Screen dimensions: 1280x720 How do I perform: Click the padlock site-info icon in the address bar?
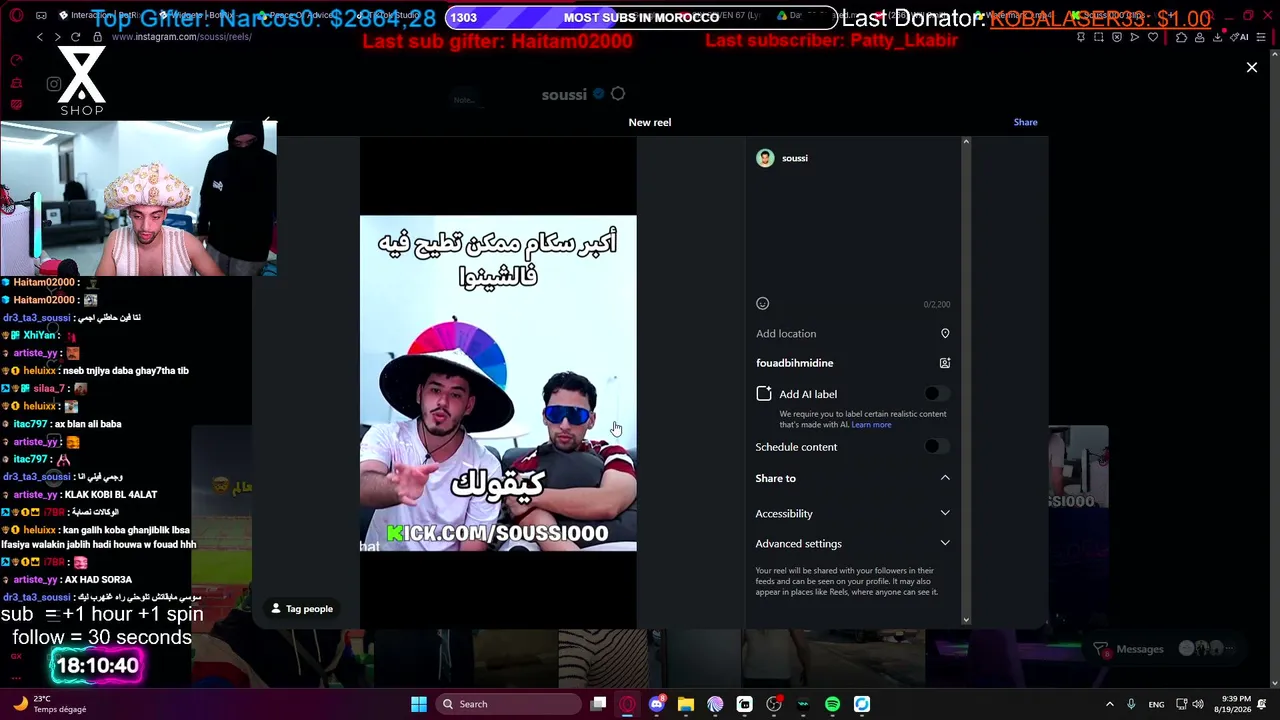point(98,37)
